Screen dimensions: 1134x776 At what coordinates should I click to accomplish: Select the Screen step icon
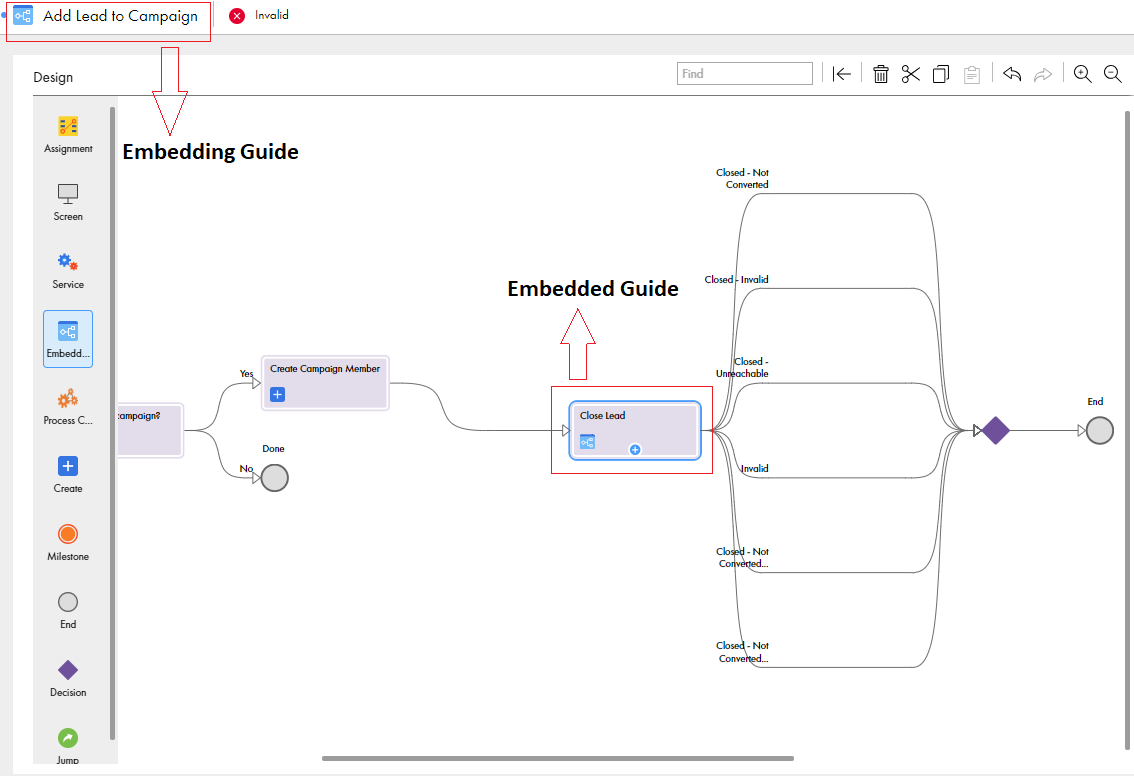tap(68, 193)
